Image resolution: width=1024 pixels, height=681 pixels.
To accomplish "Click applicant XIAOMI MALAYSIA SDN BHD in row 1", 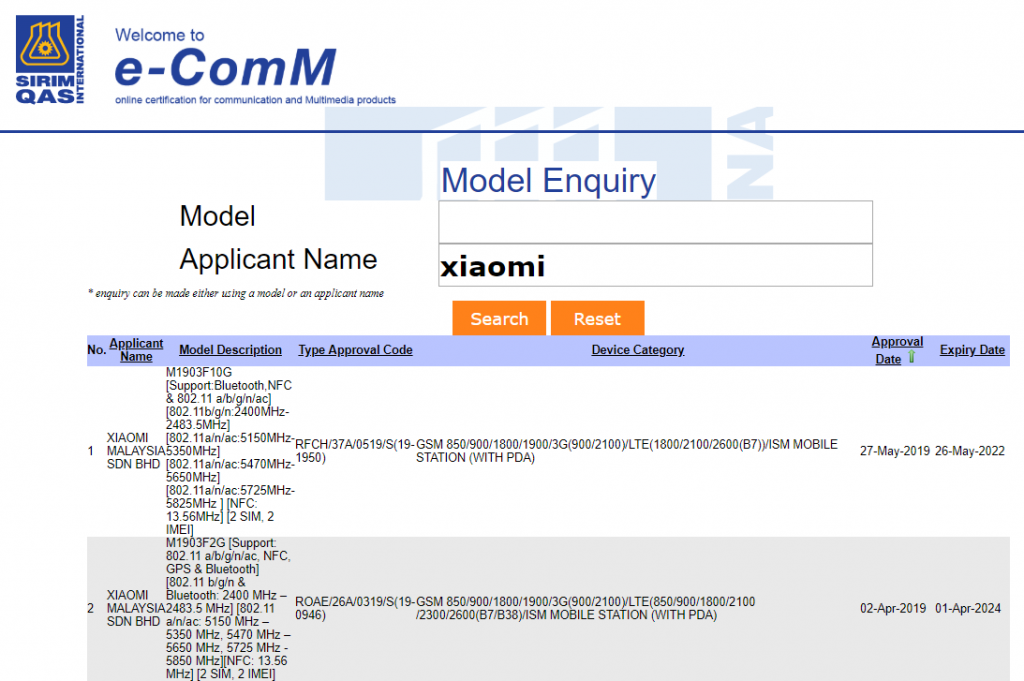I will click(x=136, y=451).
